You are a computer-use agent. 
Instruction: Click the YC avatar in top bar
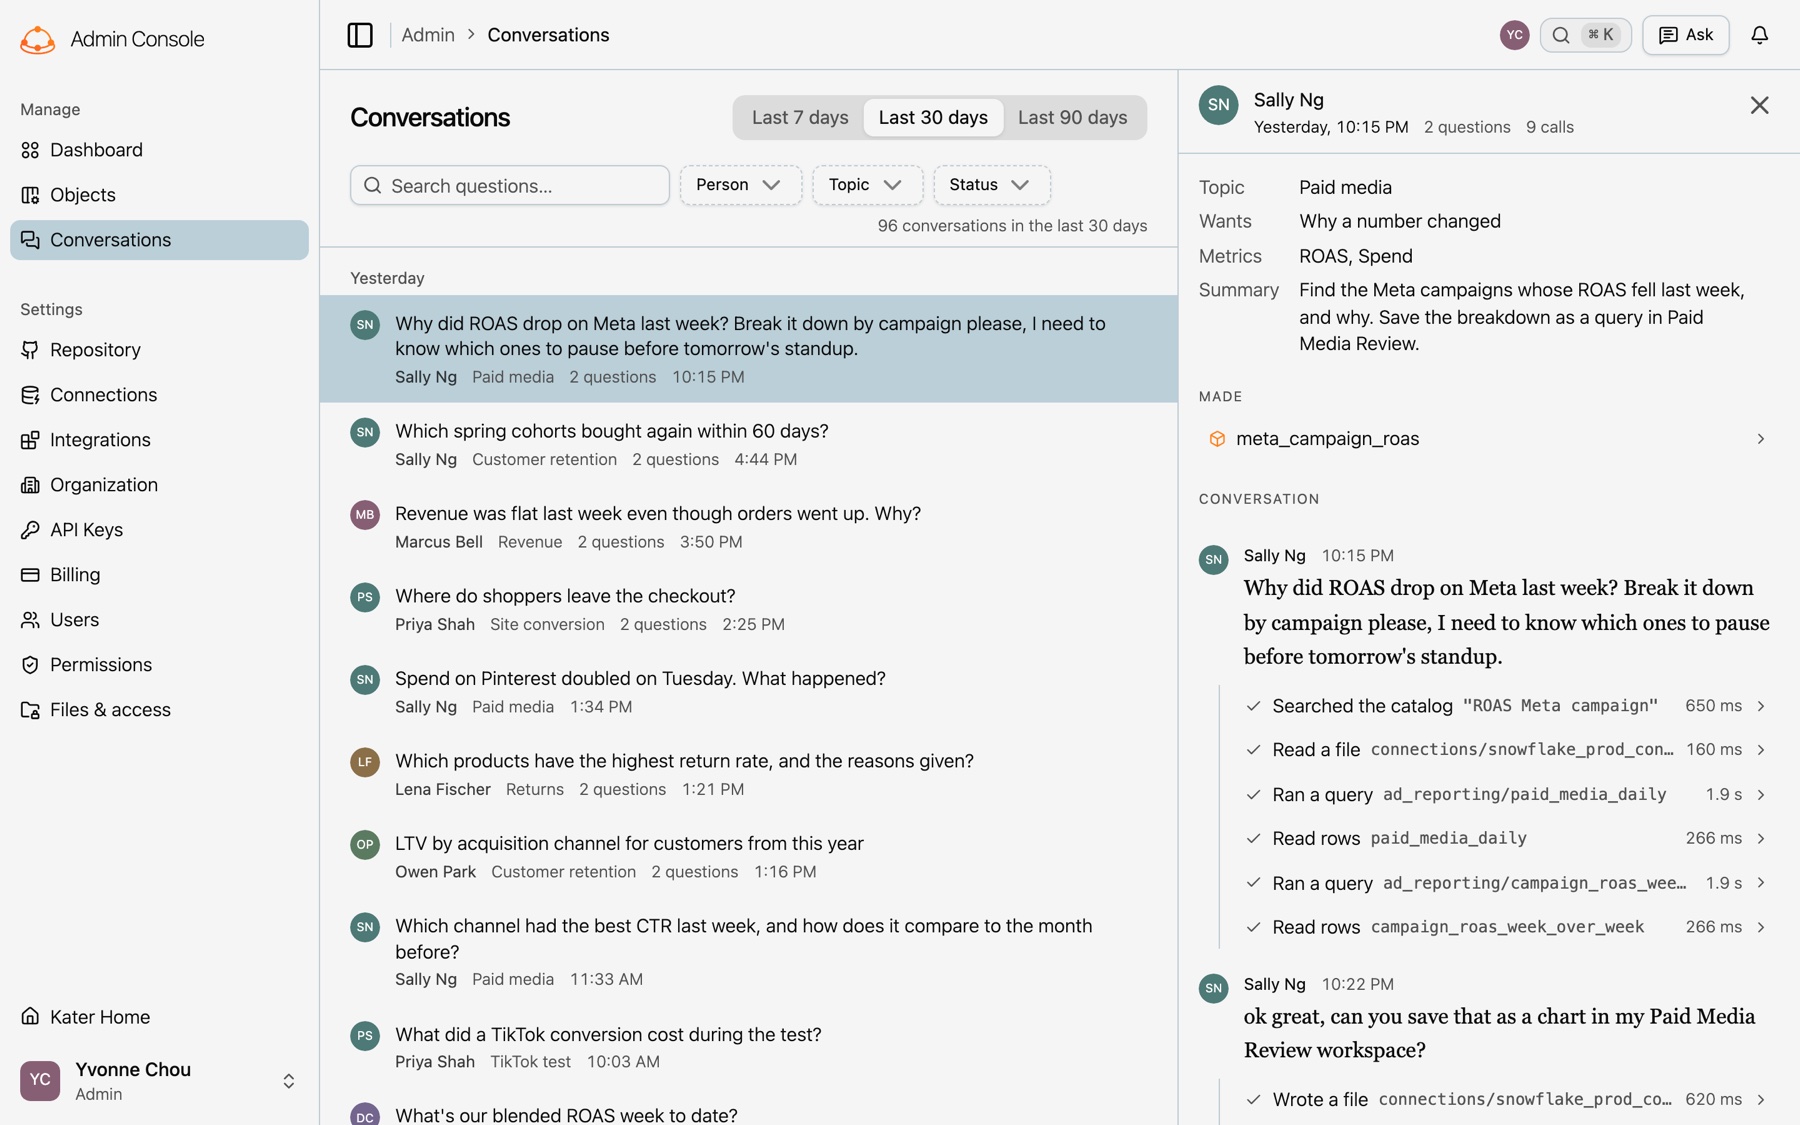[1514, 35]
